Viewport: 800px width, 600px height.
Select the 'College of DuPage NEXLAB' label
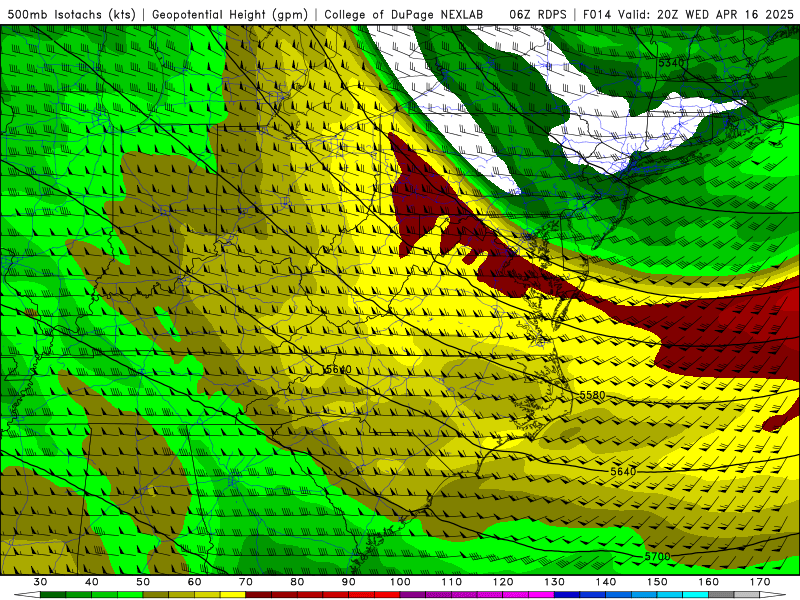[x=404, y=14]
